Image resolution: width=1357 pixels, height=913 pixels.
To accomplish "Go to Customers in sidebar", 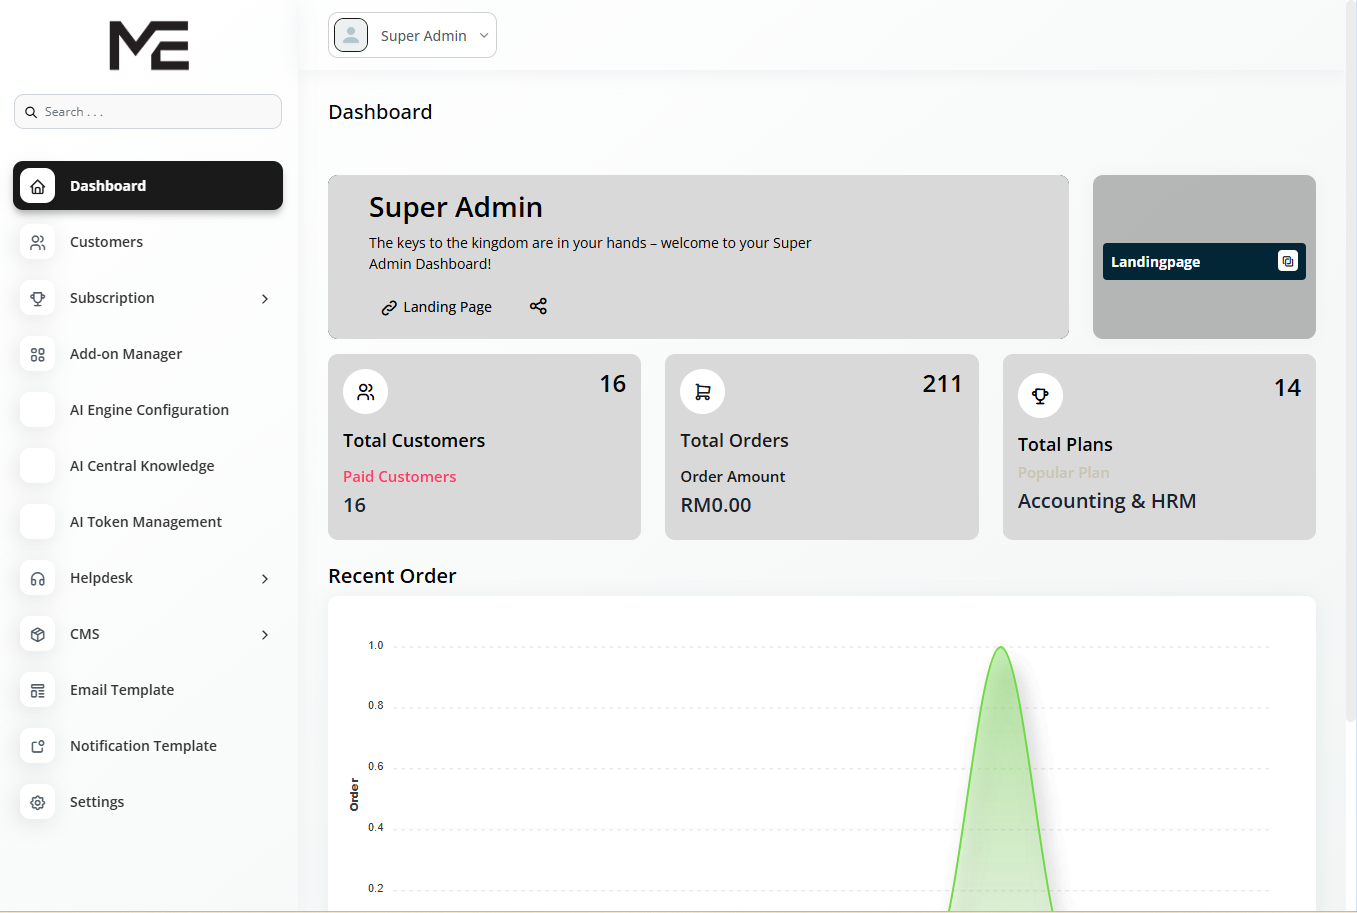I will pos(148,242).
